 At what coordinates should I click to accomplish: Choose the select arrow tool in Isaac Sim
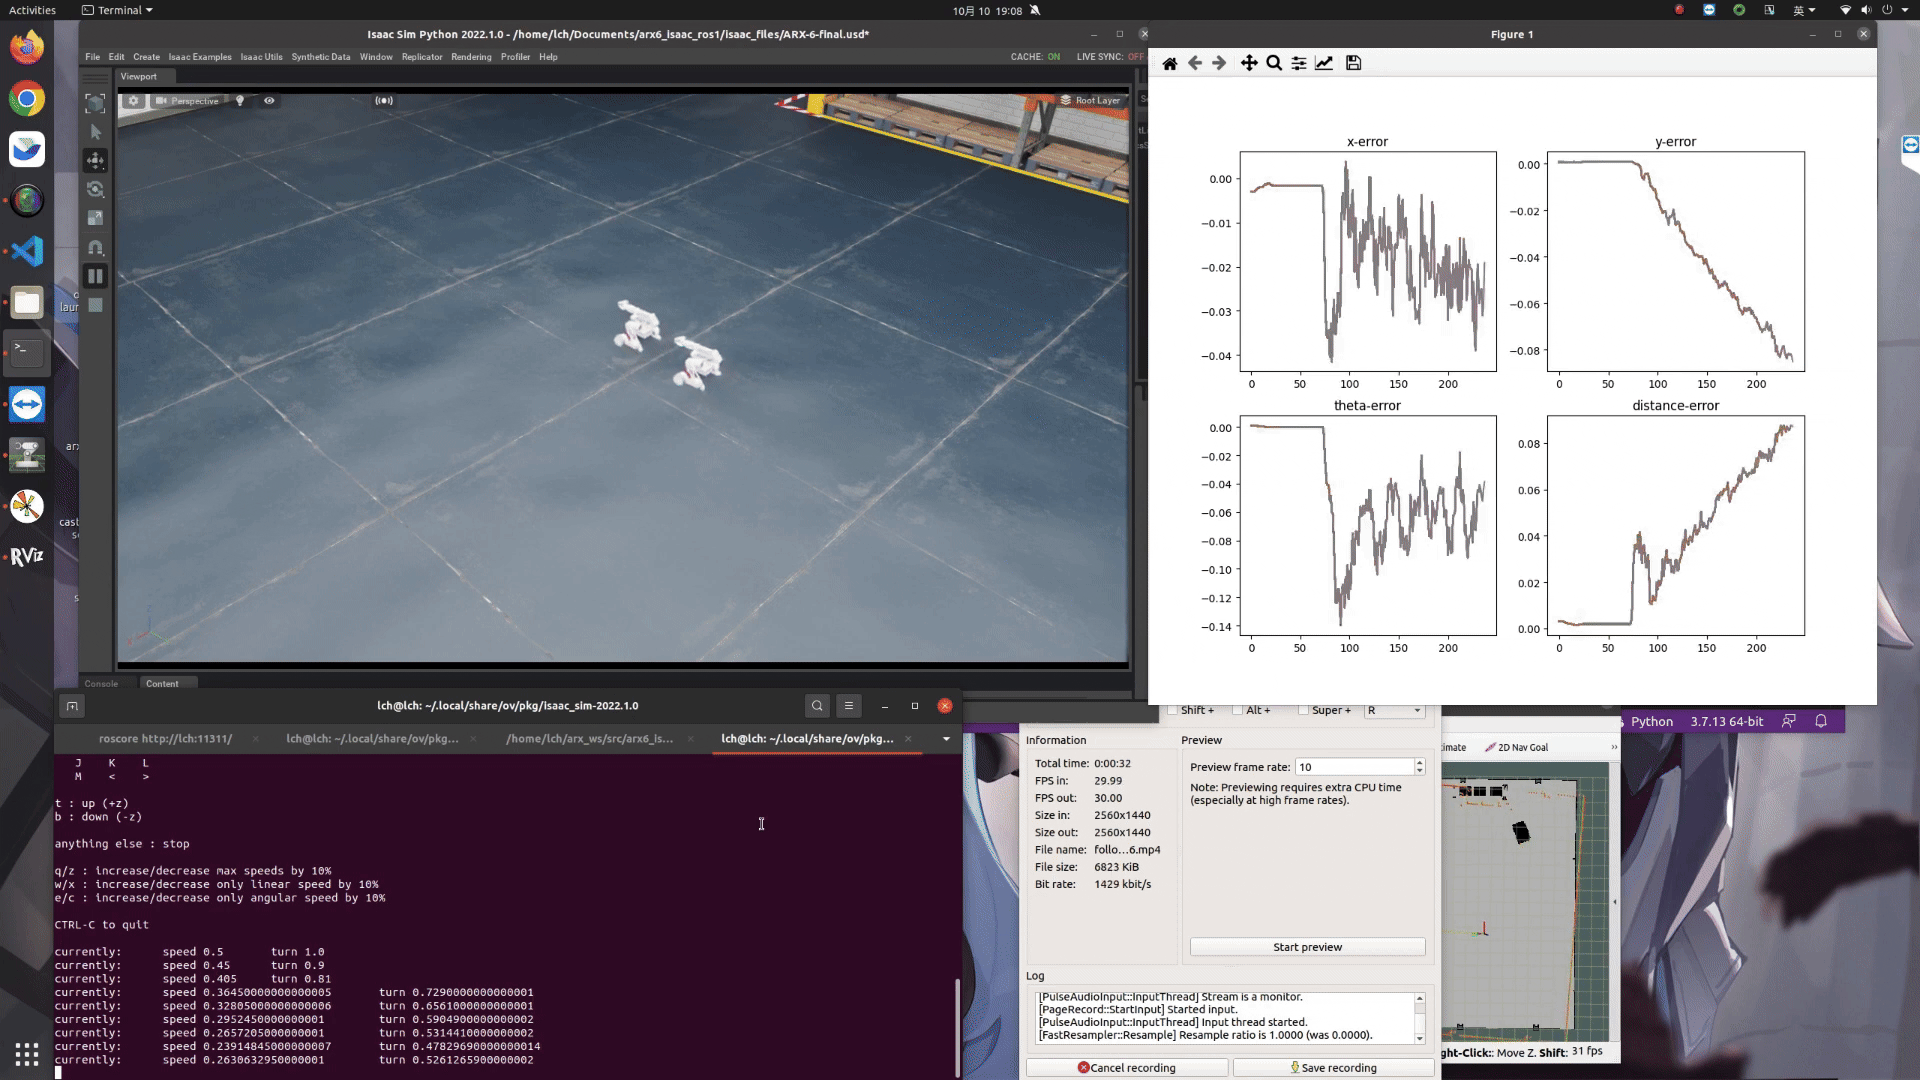pyautogui.click(x=95, y=132)
